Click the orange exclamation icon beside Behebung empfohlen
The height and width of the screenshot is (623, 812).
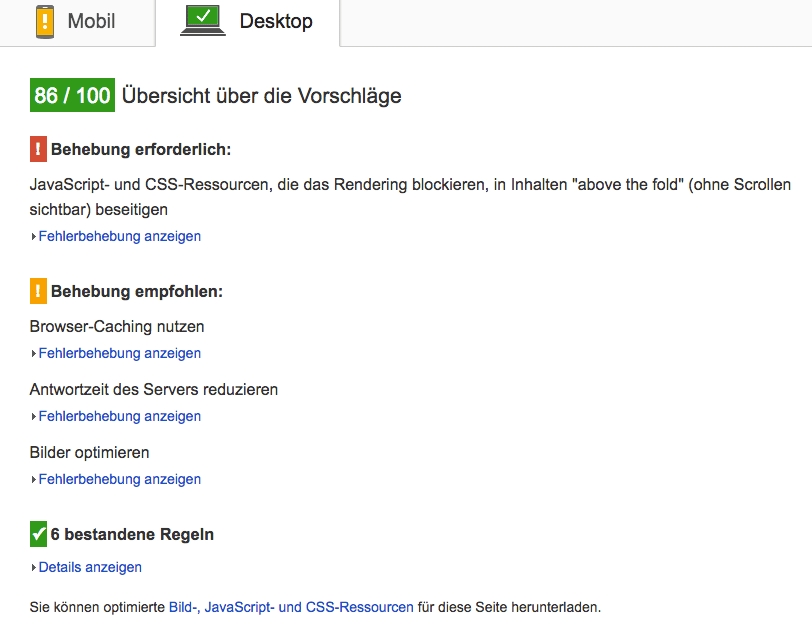pos(38,291)
